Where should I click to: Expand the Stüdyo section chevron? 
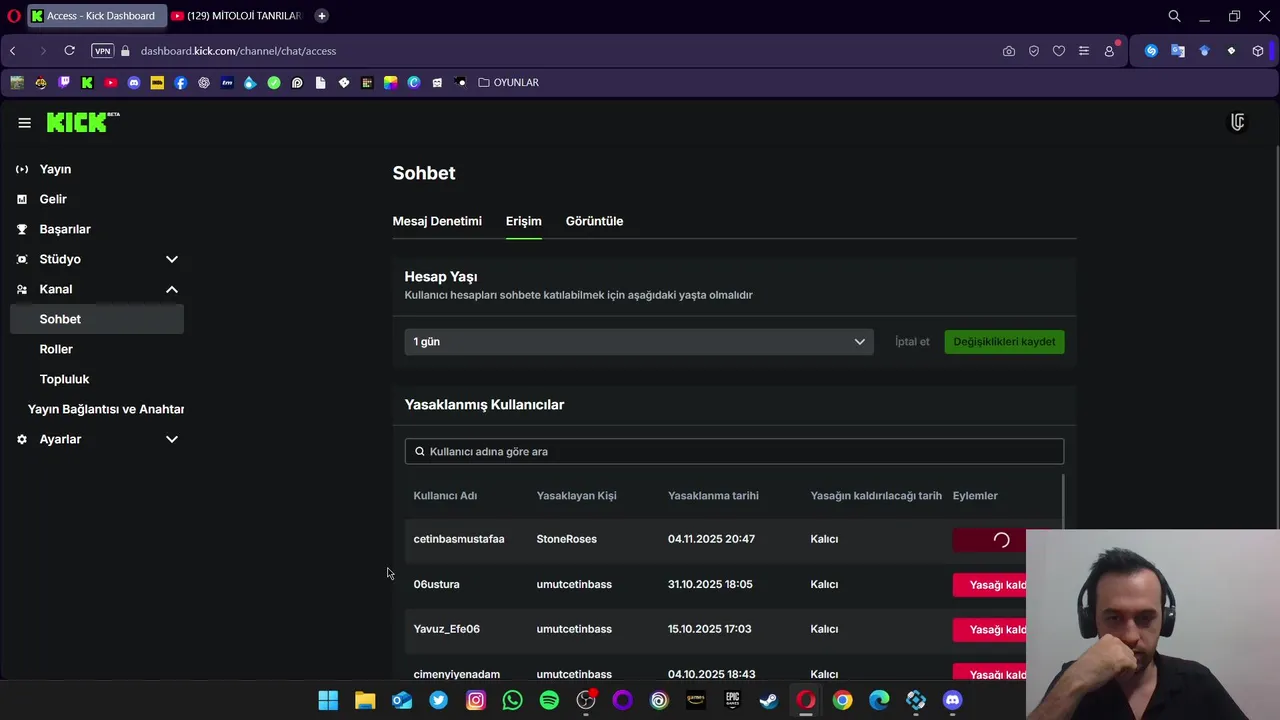point(172,259)
